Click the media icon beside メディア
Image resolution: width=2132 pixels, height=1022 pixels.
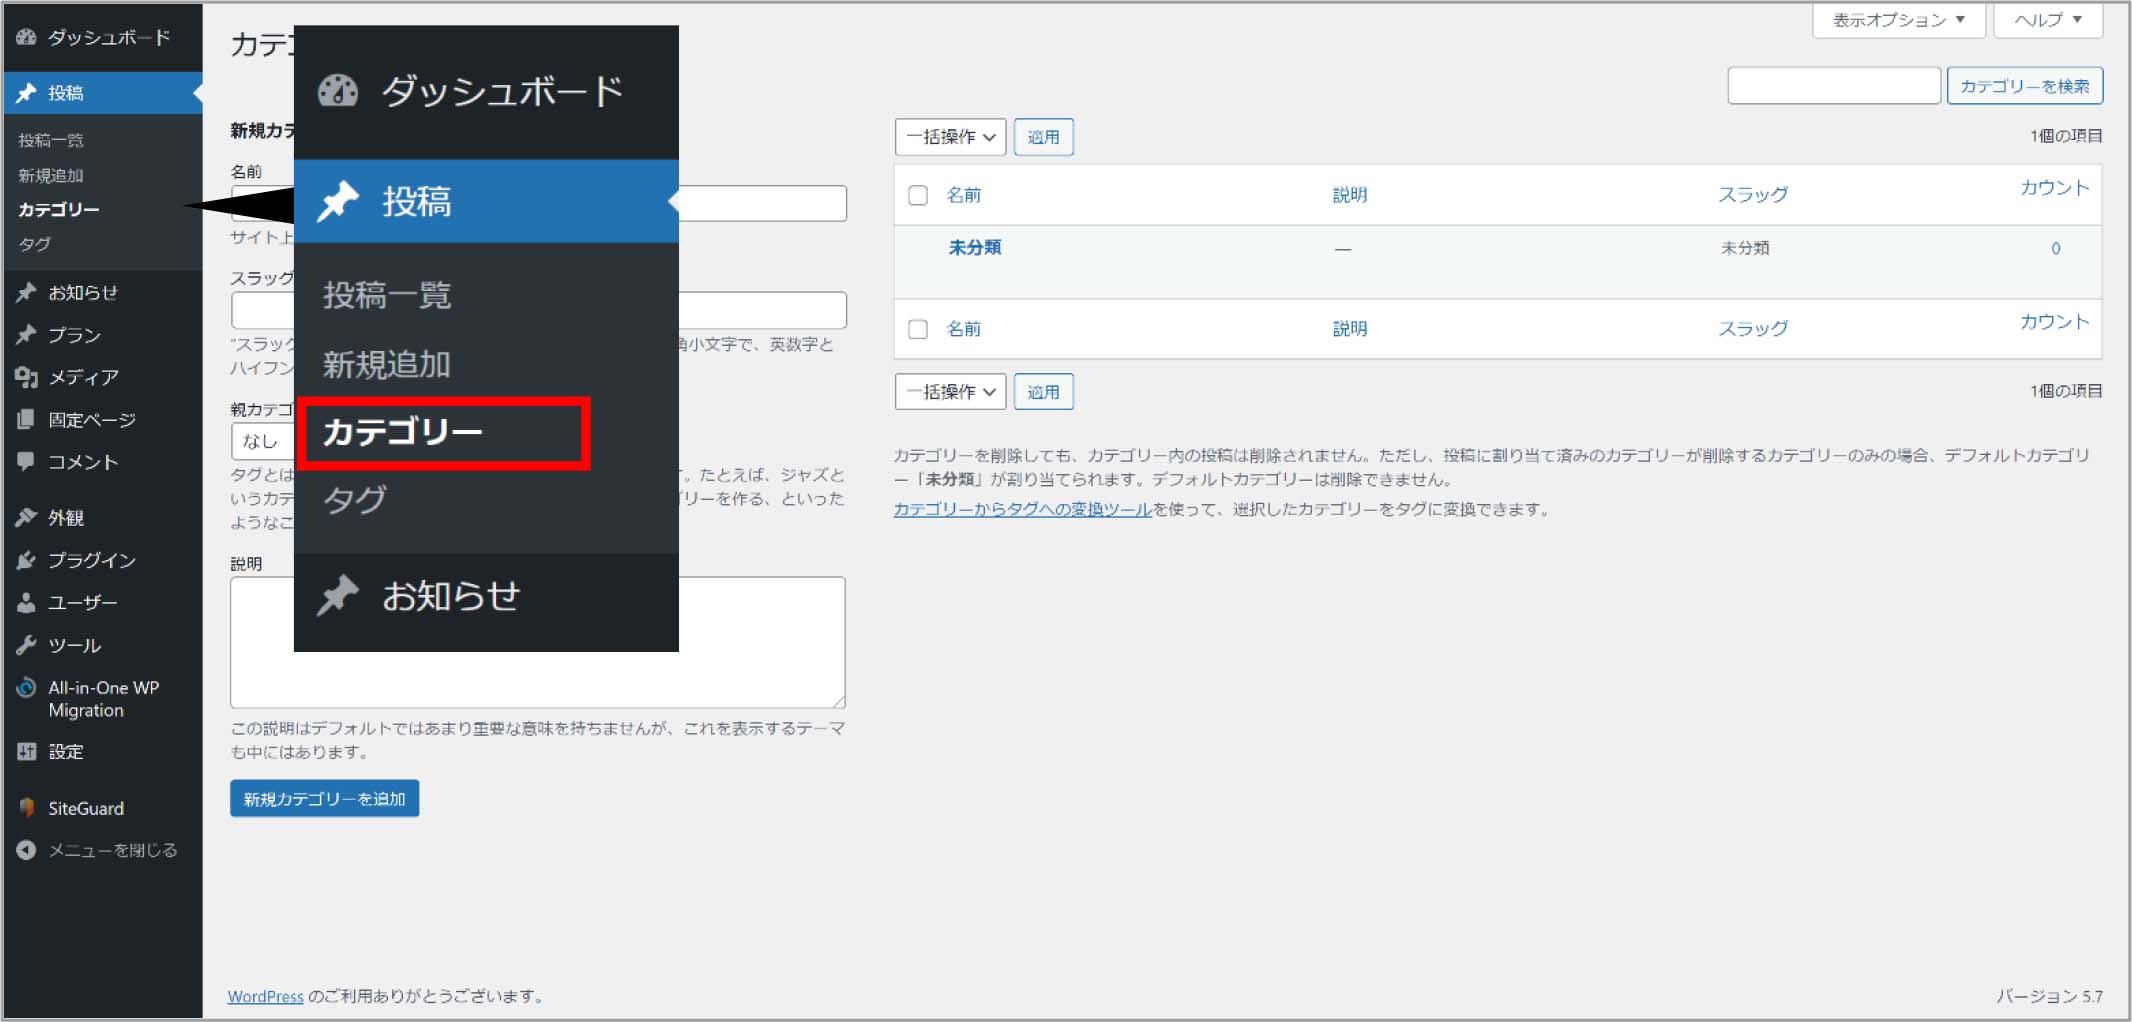click(26, 377)
